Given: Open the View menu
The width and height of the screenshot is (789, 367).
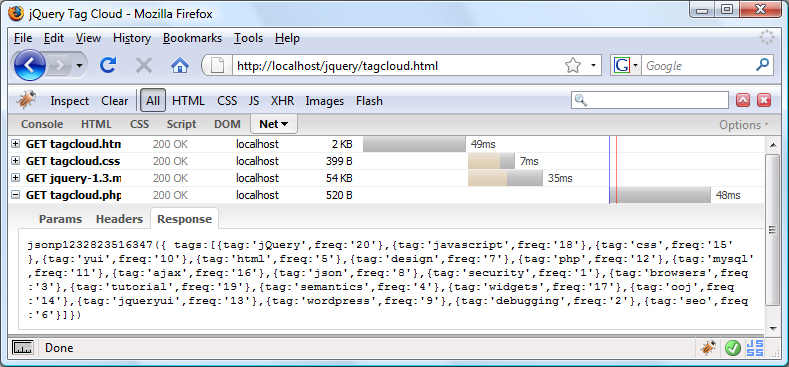Looking at the screenshot, I should coord(88,38).
